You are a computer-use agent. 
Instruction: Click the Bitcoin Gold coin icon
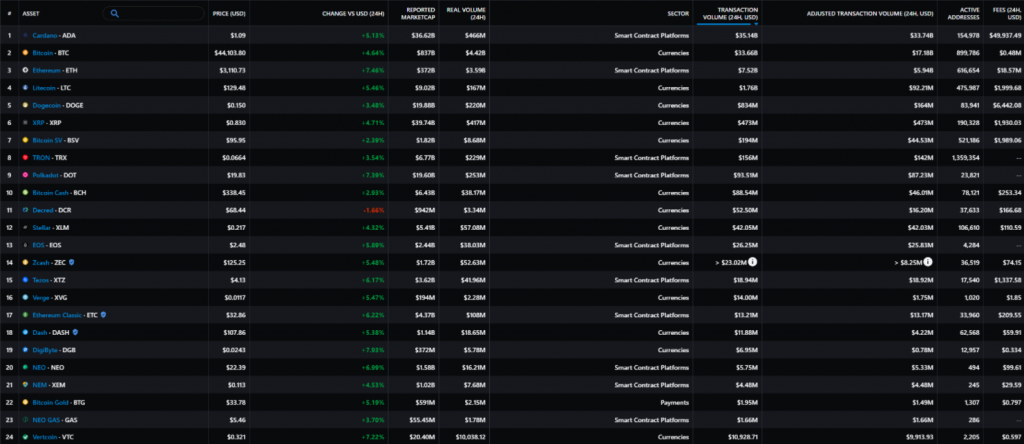pyautogui.click(x=25, y=402)
